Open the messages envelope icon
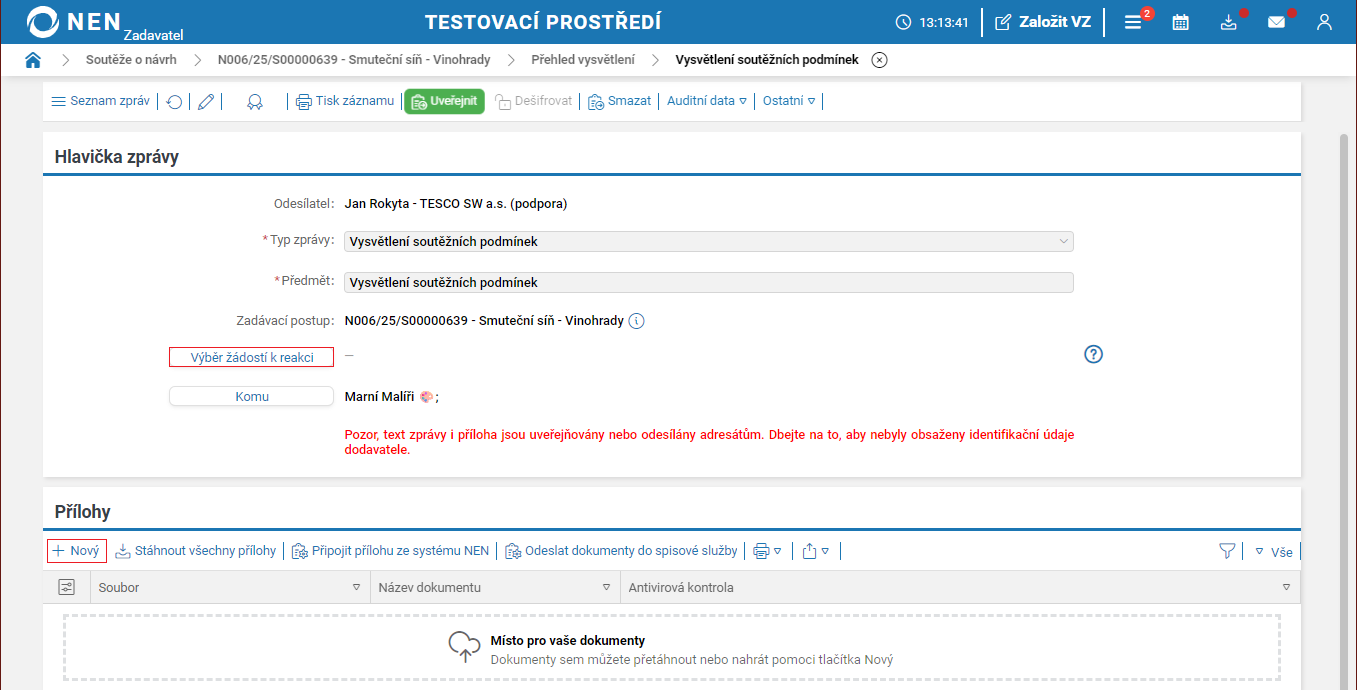 1276,22
